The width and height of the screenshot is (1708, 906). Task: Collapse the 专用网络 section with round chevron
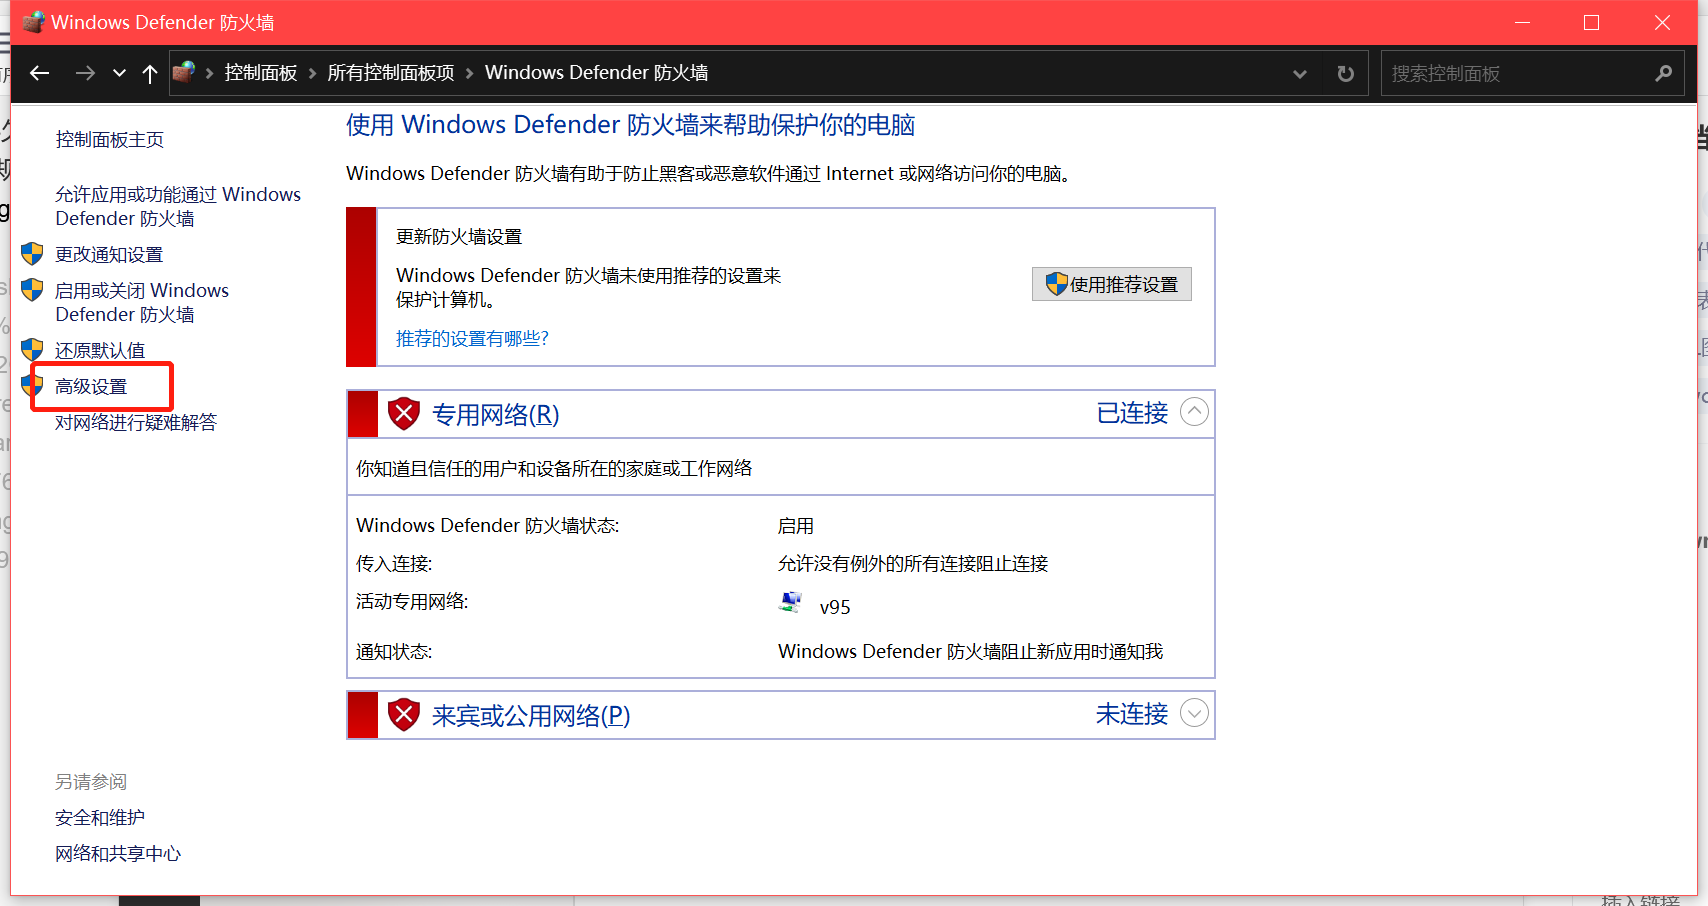[1195, 412]
